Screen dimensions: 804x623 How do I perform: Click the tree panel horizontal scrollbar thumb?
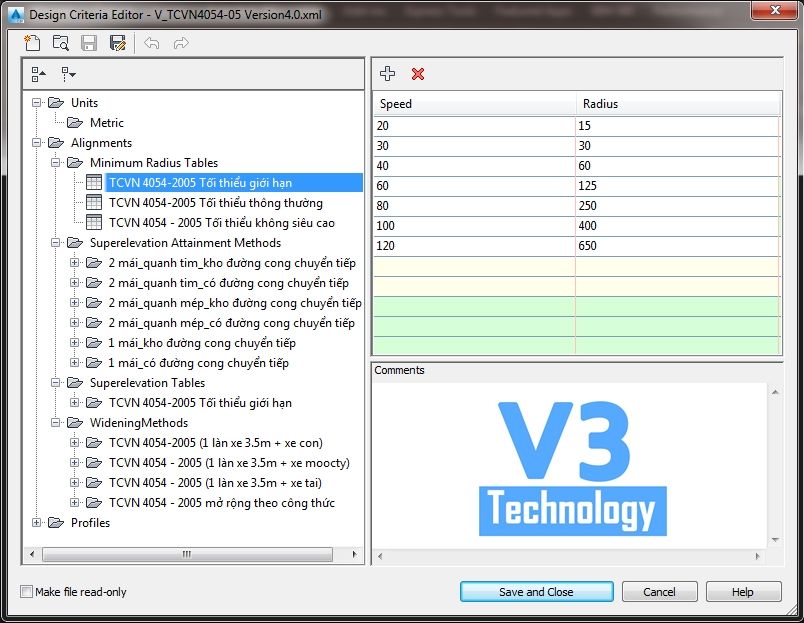coord(187,554)
